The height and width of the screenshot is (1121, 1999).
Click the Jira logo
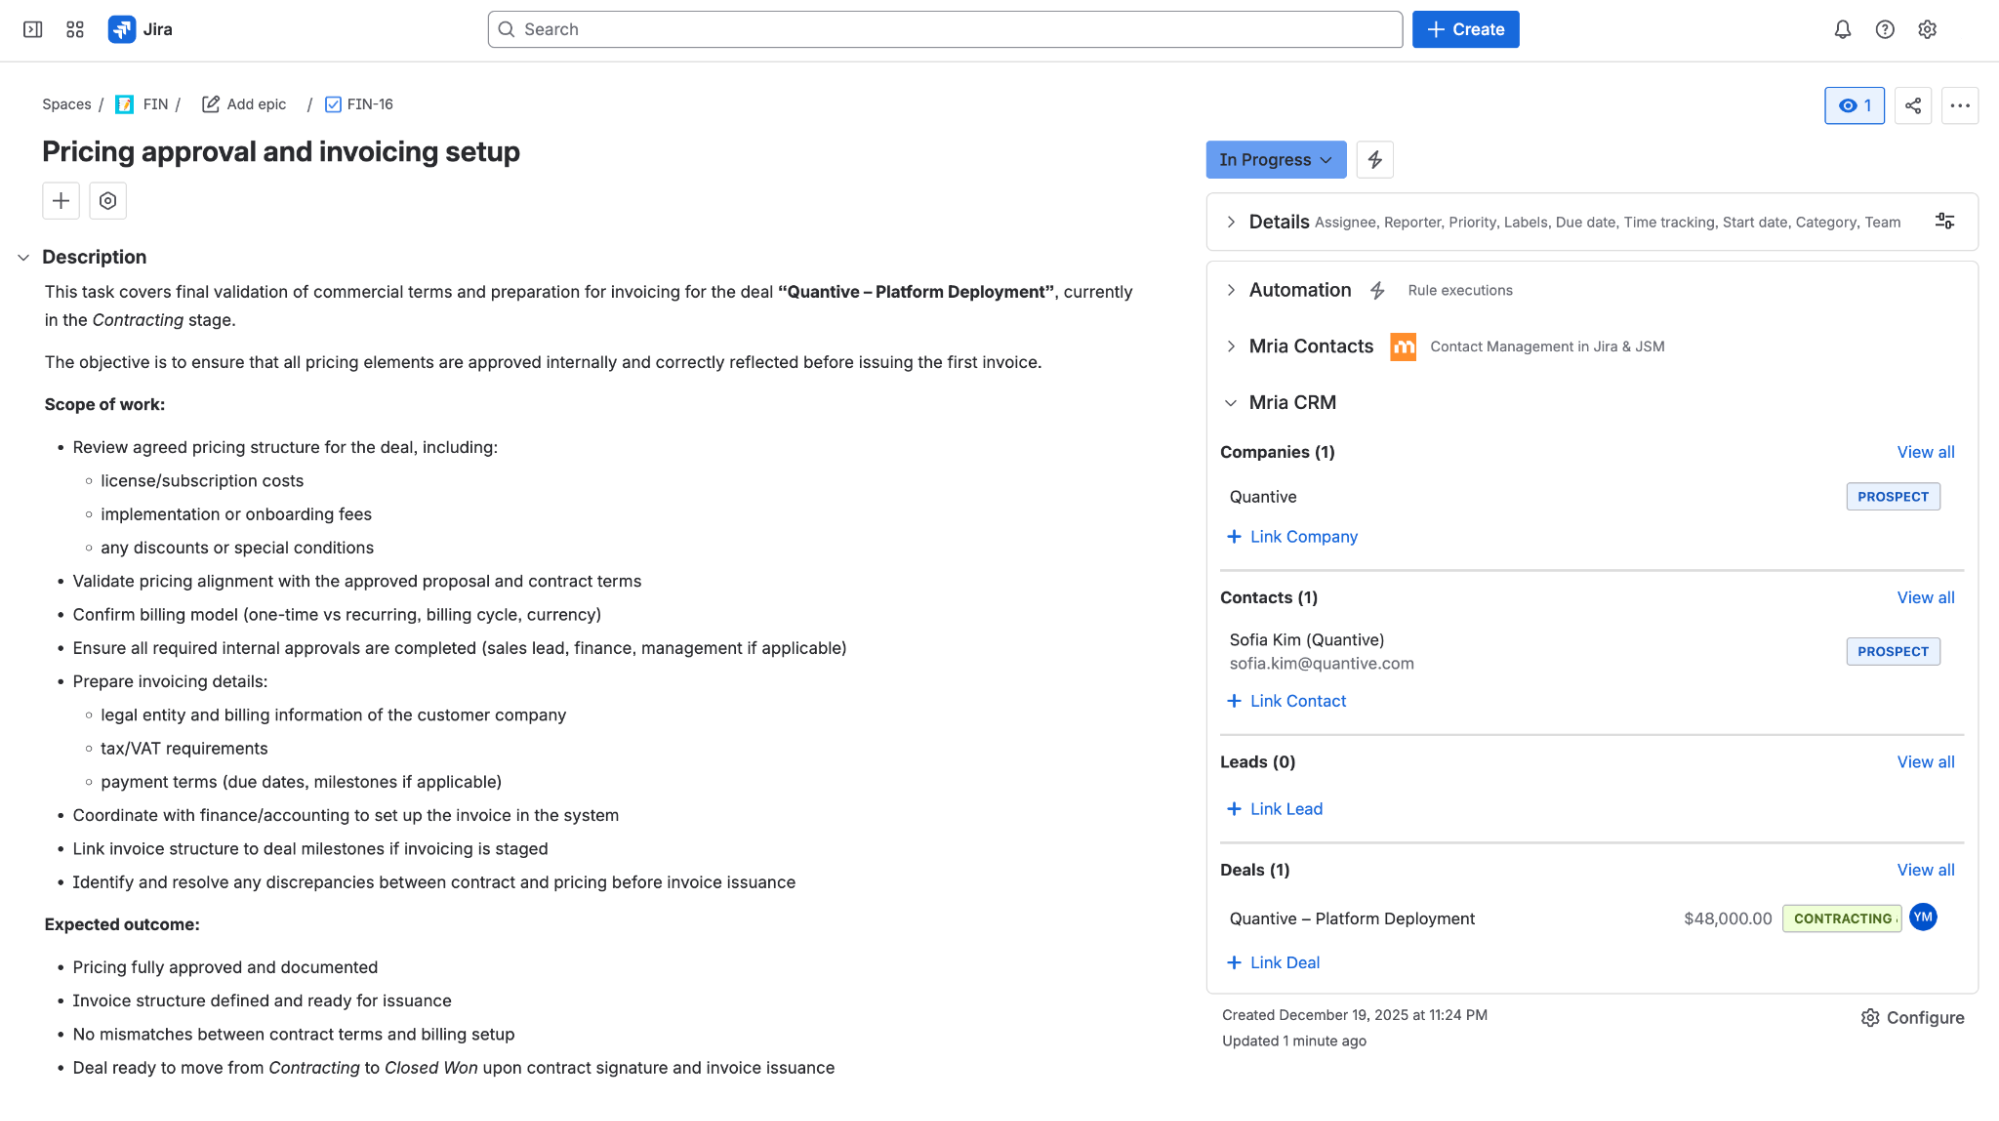pos(140,29)
